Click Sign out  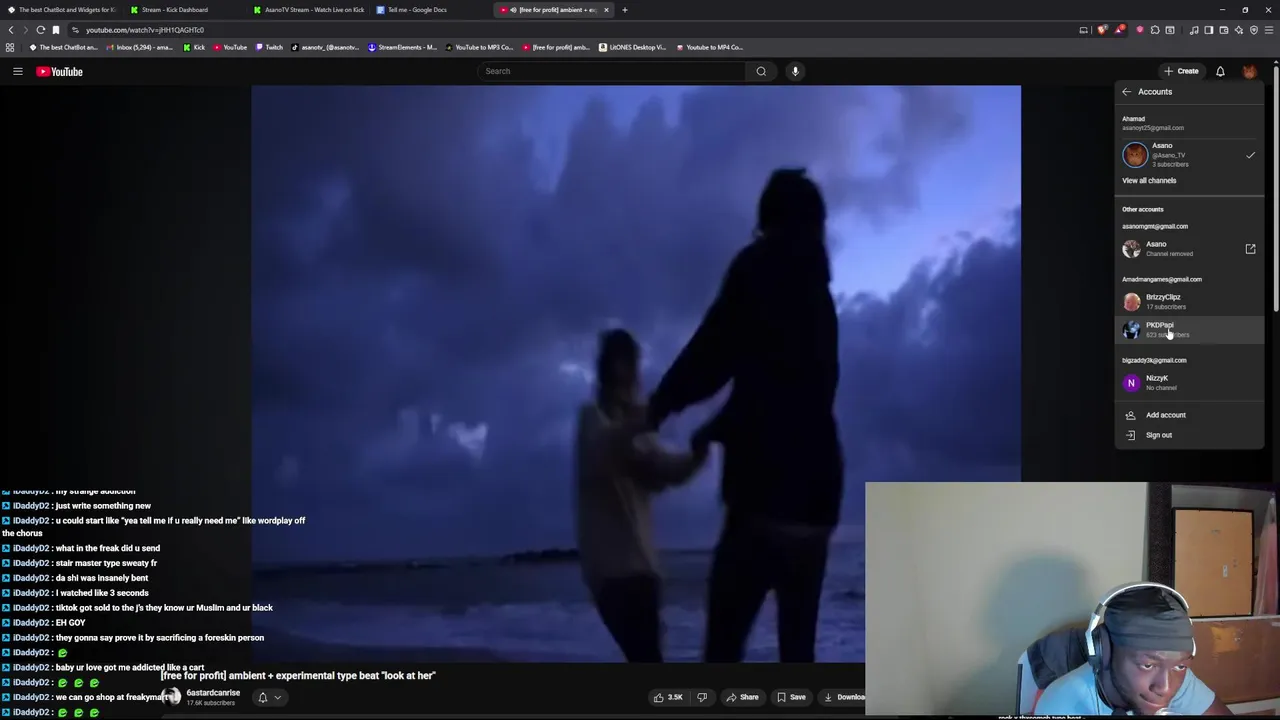1190,435
